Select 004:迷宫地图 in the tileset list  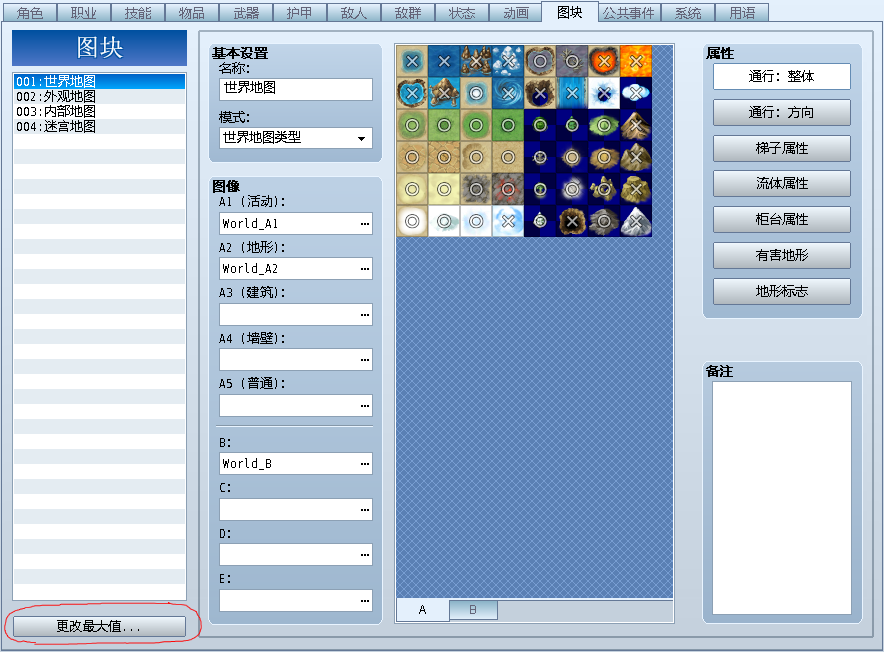pos(99,126)
